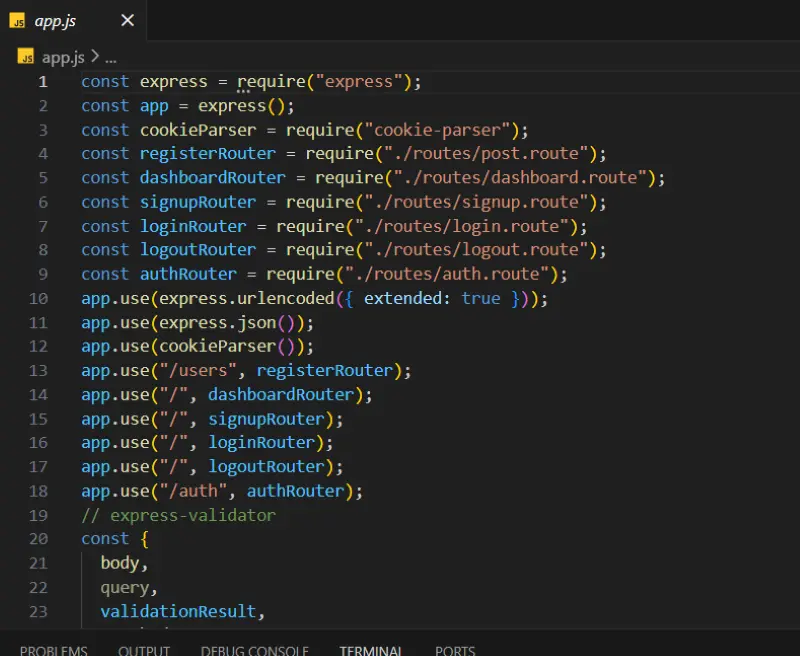This screenshot has width=800, height=656.
Task: Open the PROBLEMS panel
Action: tap(52, 650)
